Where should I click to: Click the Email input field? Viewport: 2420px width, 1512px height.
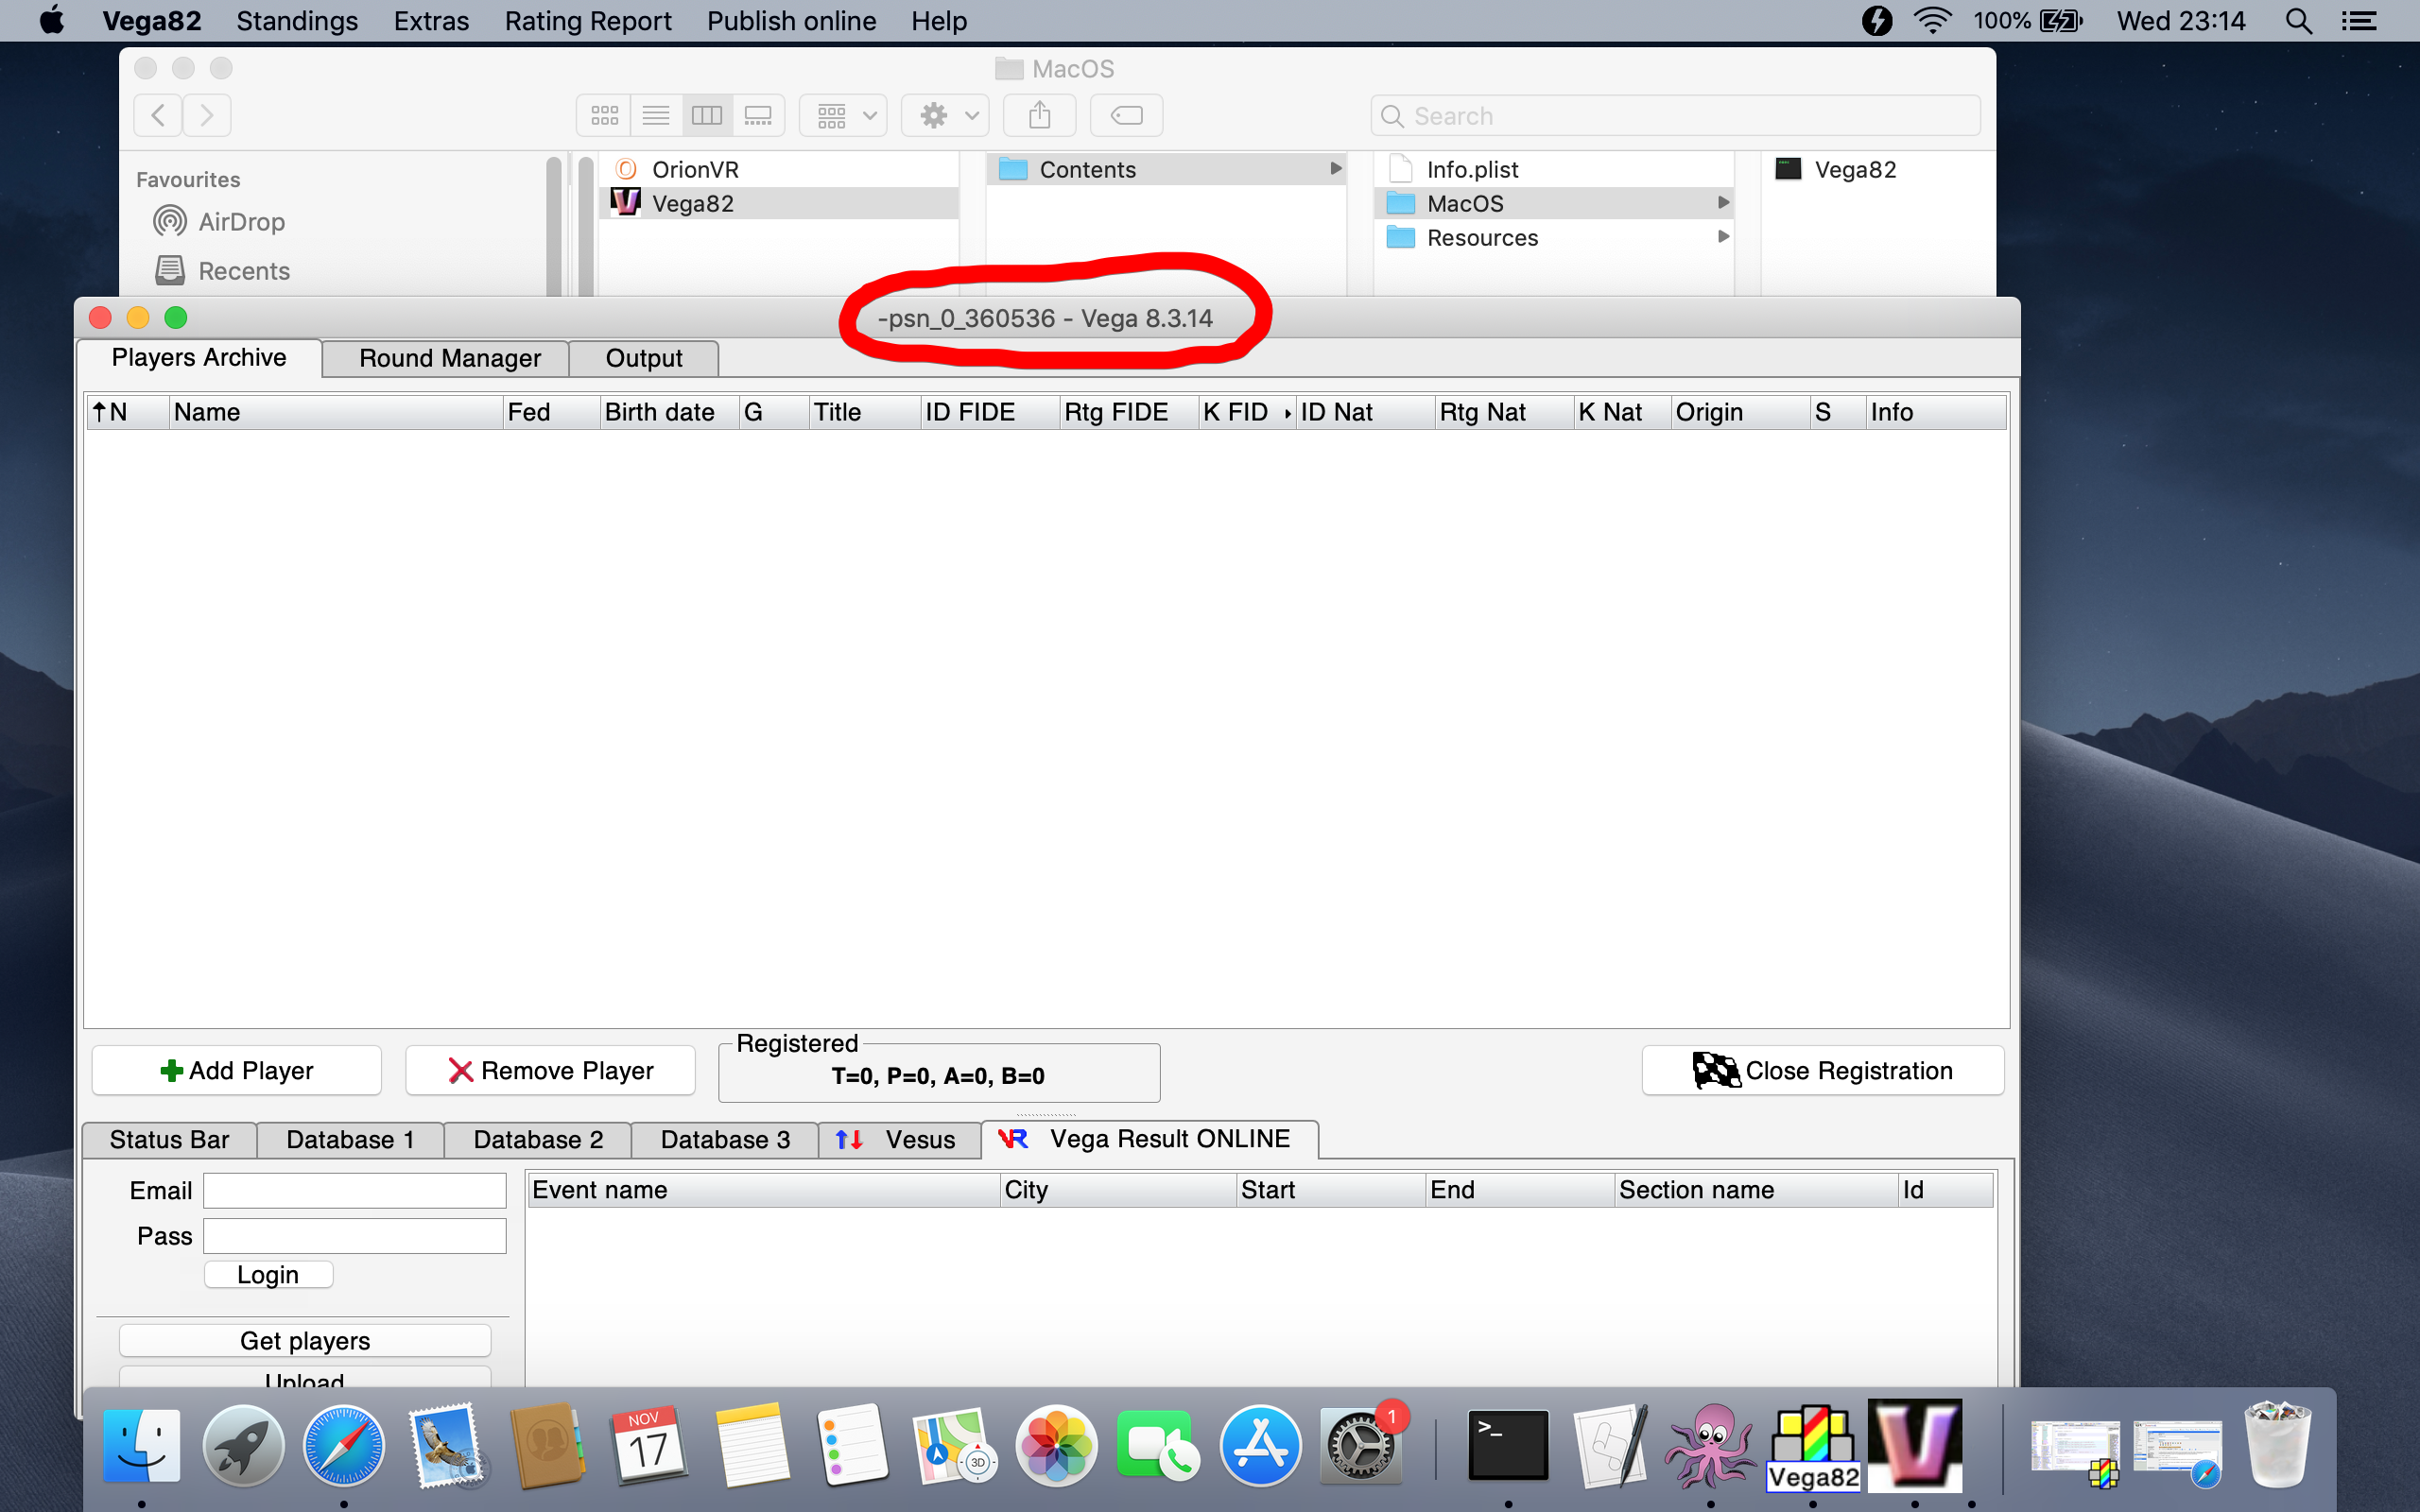[x=354, y=1190]
